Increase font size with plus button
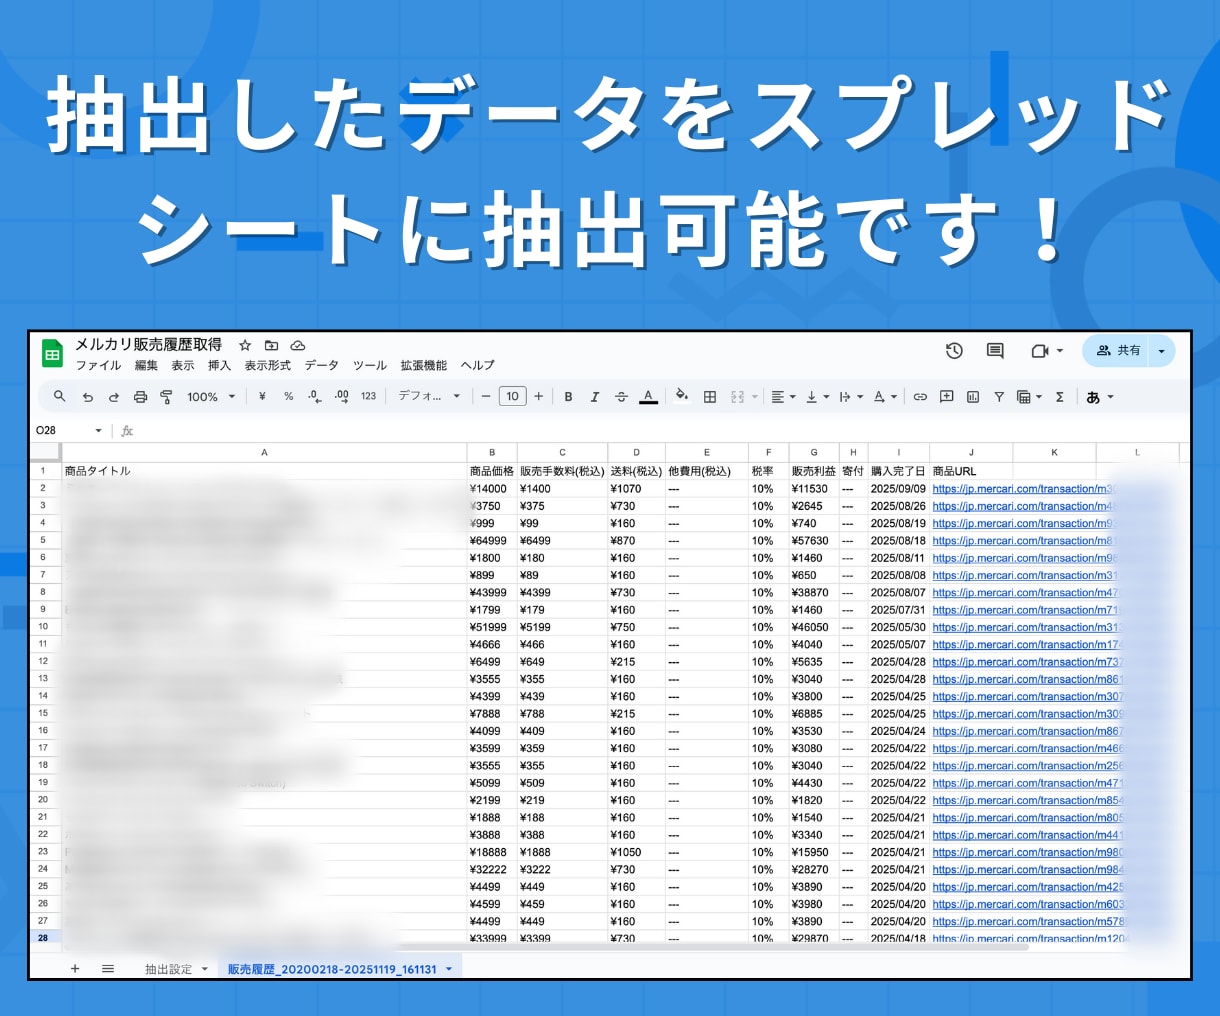Viewport: 1220px width, 1016px height. [539, 397]
